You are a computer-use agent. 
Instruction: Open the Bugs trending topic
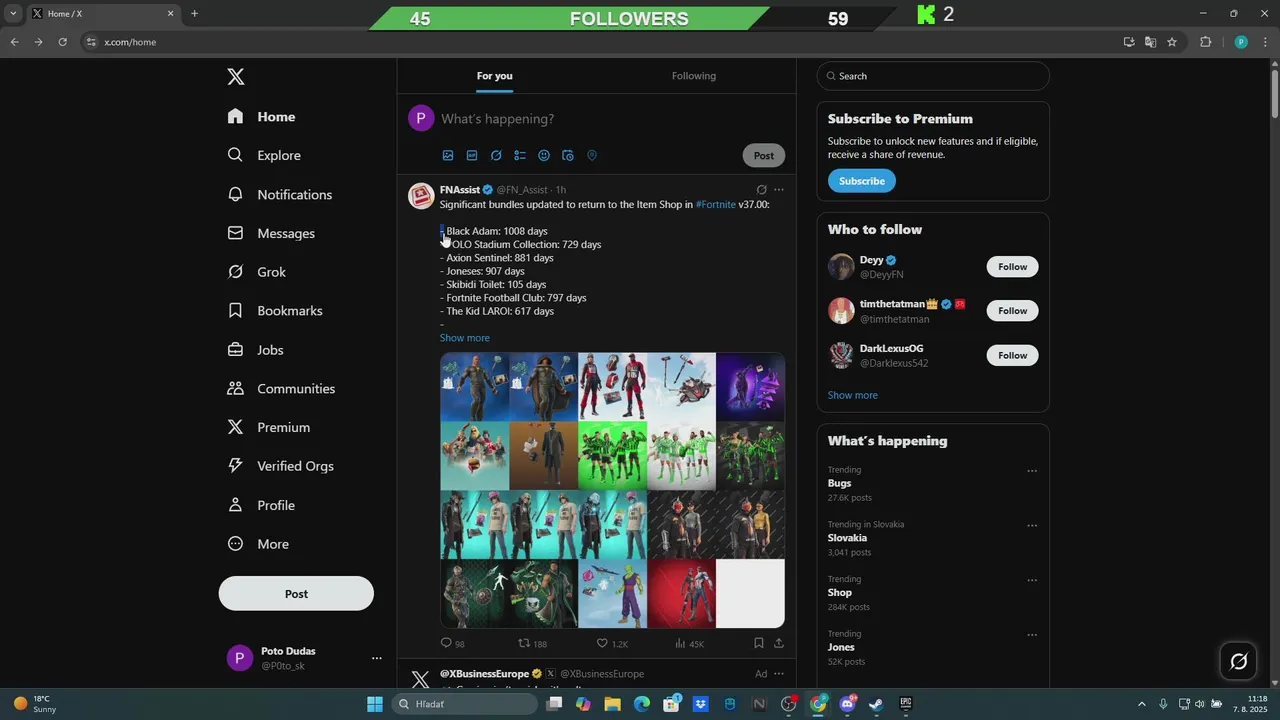tap(840, 484)
